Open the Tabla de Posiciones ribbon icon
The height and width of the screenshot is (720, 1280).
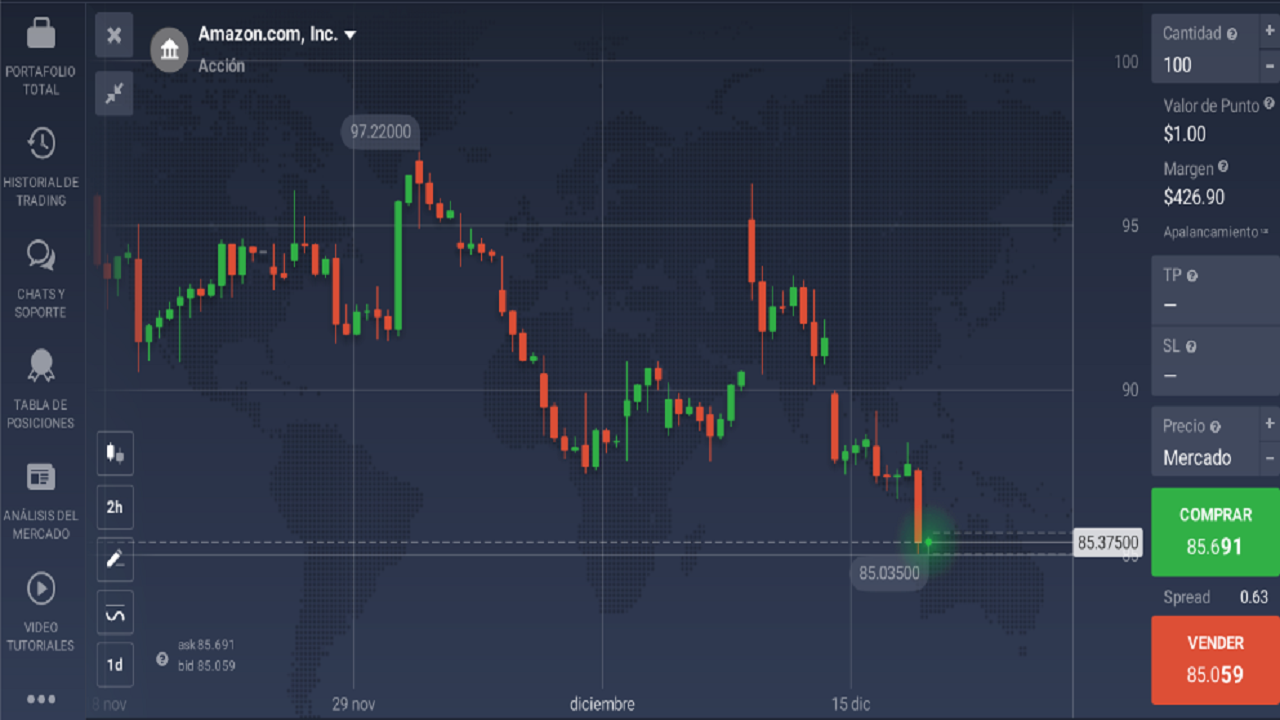coord(41,366)
